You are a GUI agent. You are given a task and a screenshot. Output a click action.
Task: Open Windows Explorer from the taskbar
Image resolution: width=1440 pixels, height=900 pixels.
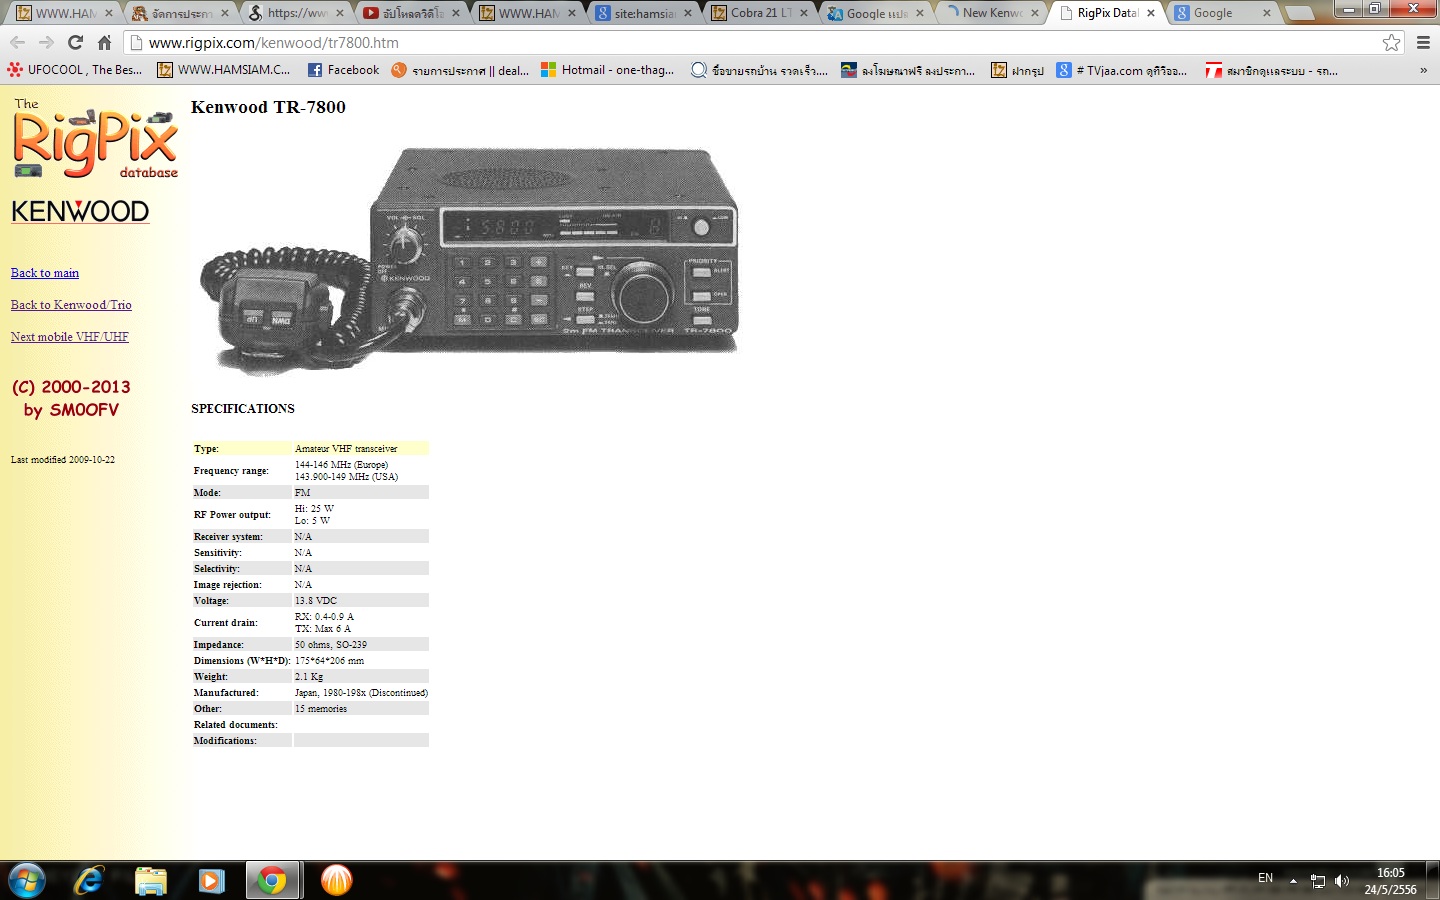(x=151, y=880)
